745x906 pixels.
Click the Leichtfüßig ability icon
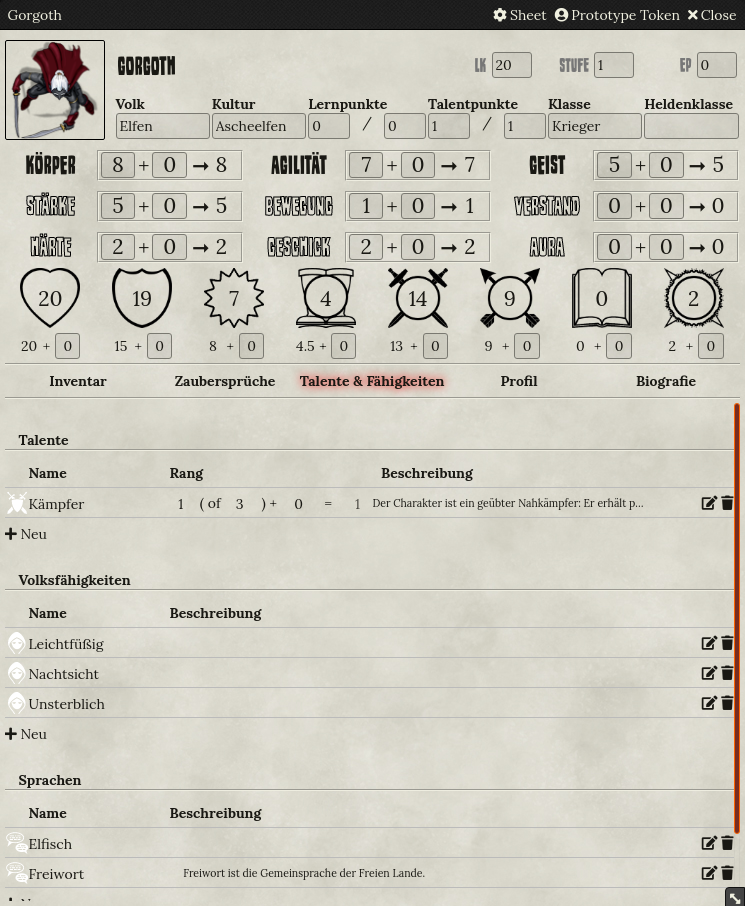click(17, 644)
